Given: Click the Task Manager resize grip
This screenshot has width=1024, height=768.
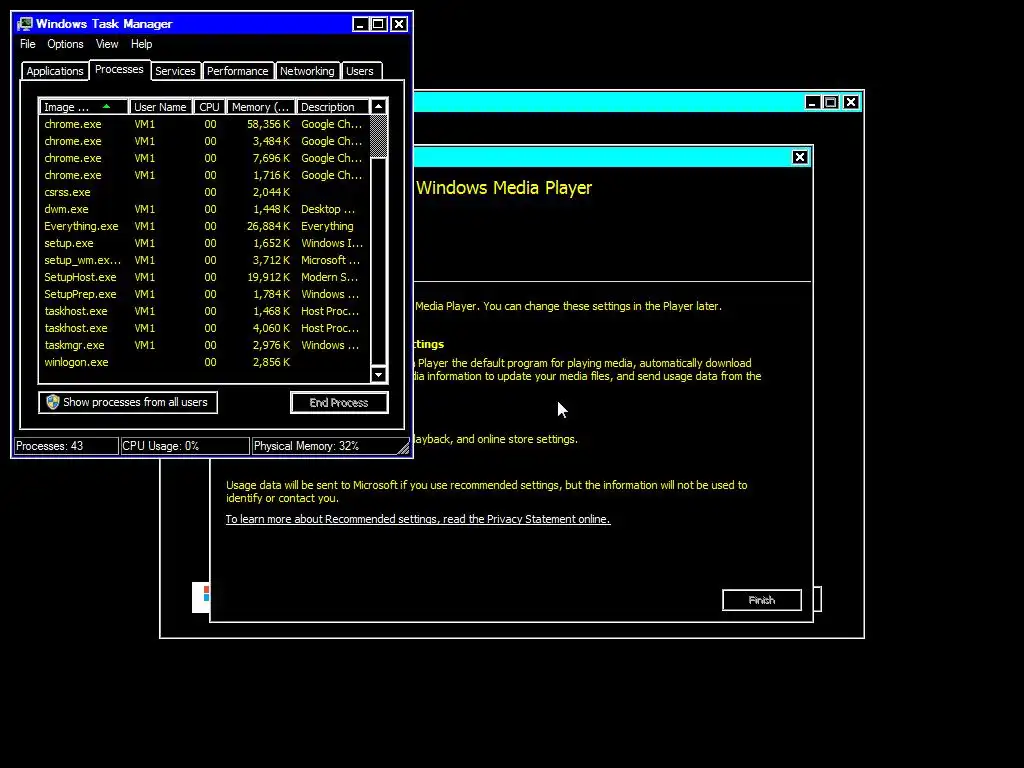Looking at the screenshot, I should click(x=404, y=447).
